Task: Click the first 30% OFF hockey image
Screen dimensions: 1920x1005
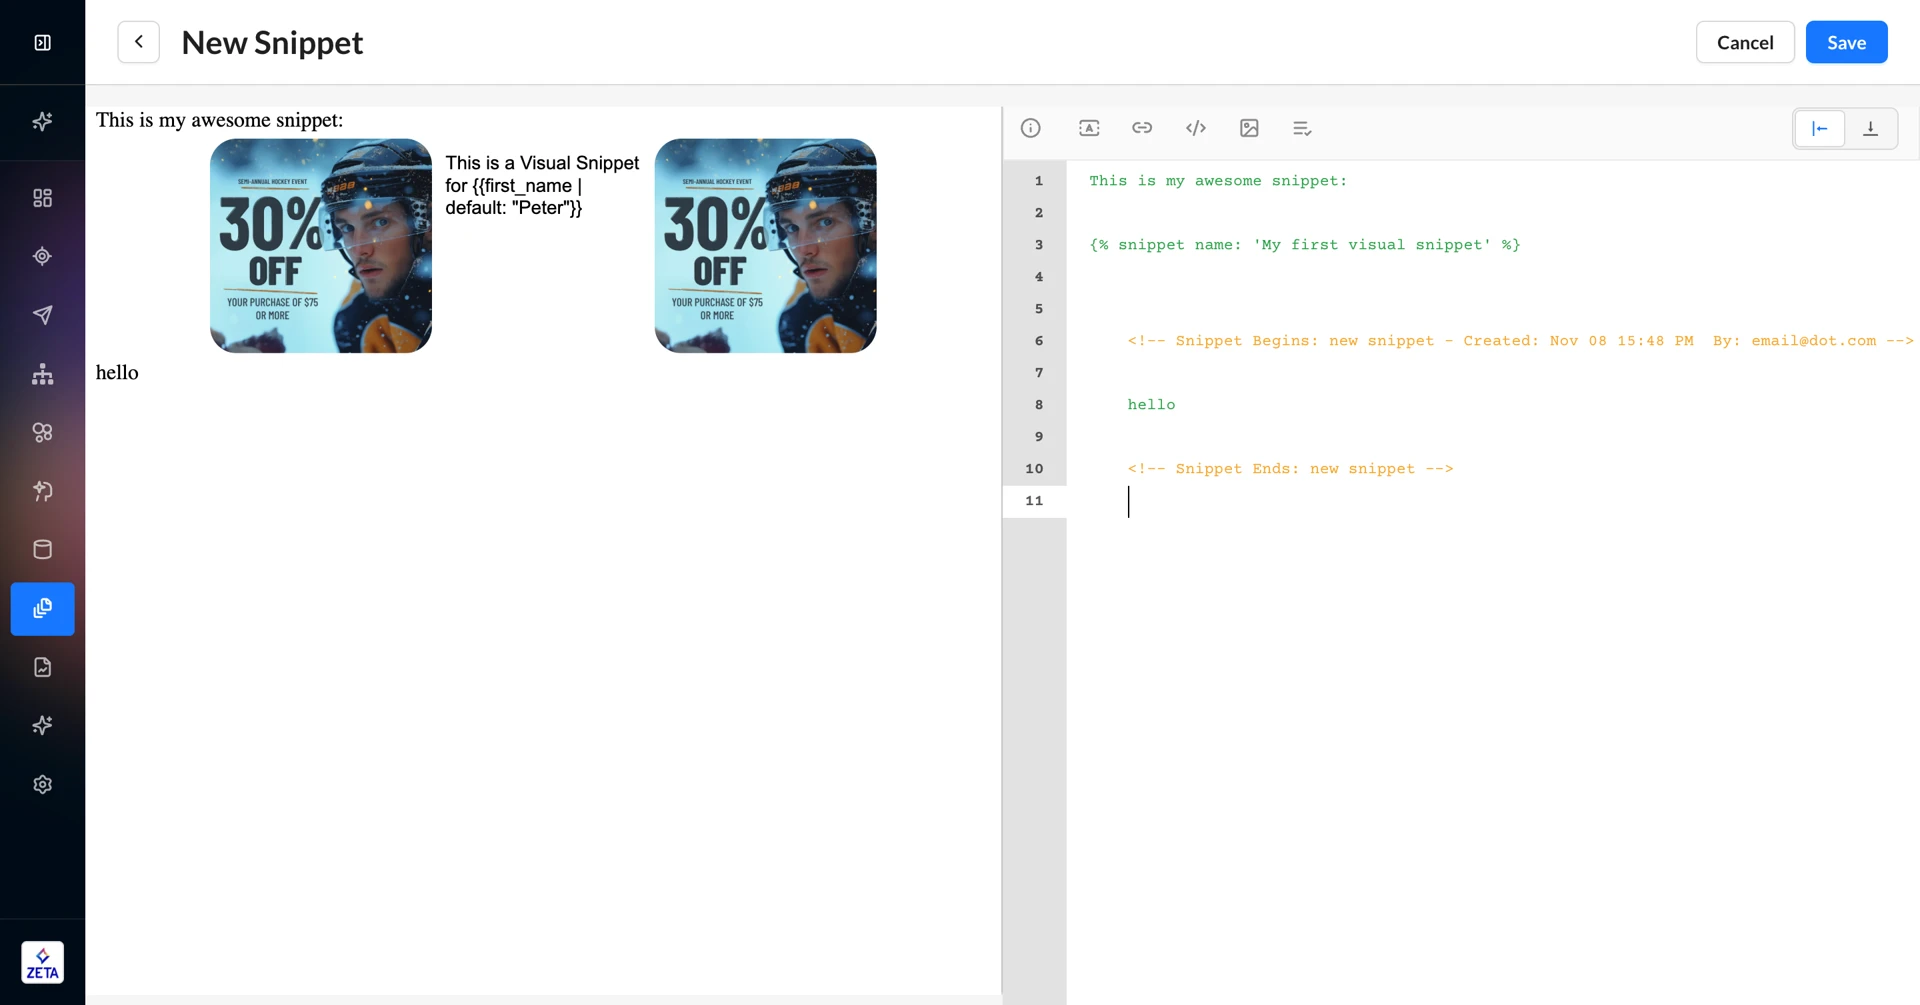Action: pos(321,246)
